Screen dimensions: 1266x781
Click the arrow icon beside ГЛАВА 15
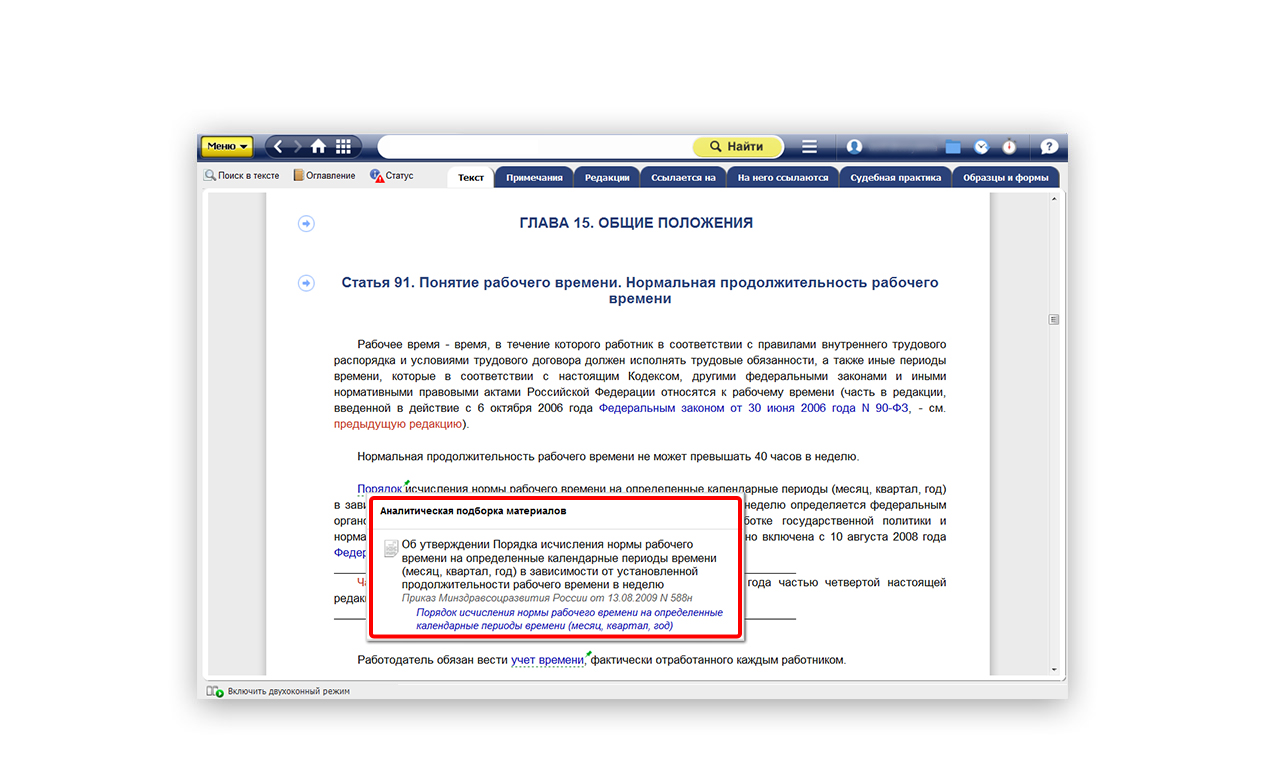tap(306, 223)
